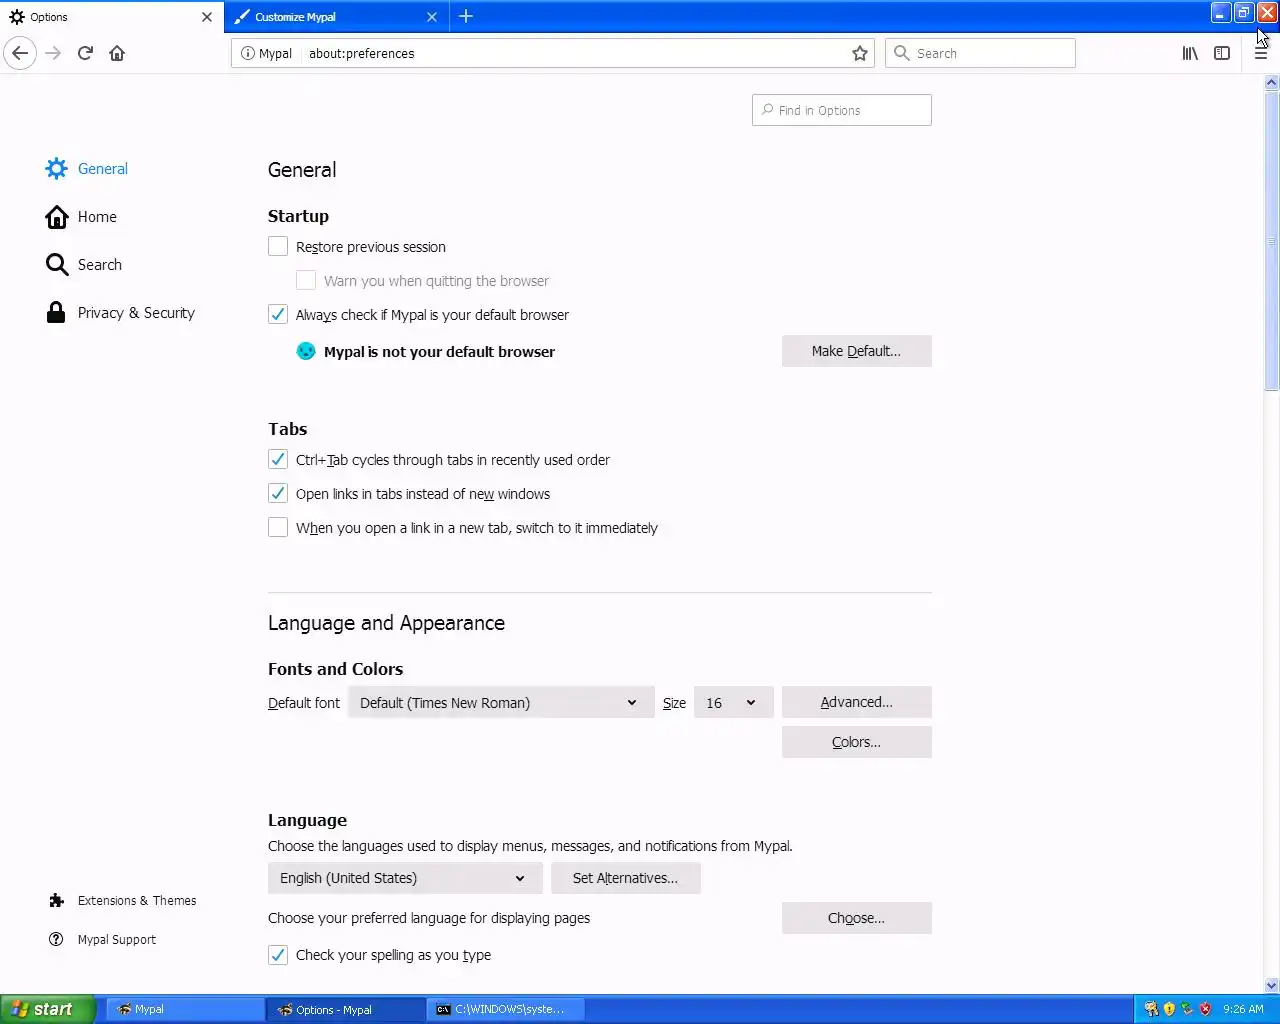Click the house icon for Home category
The width and height of the screenshot is (1280, 1024).
point(57,216)
